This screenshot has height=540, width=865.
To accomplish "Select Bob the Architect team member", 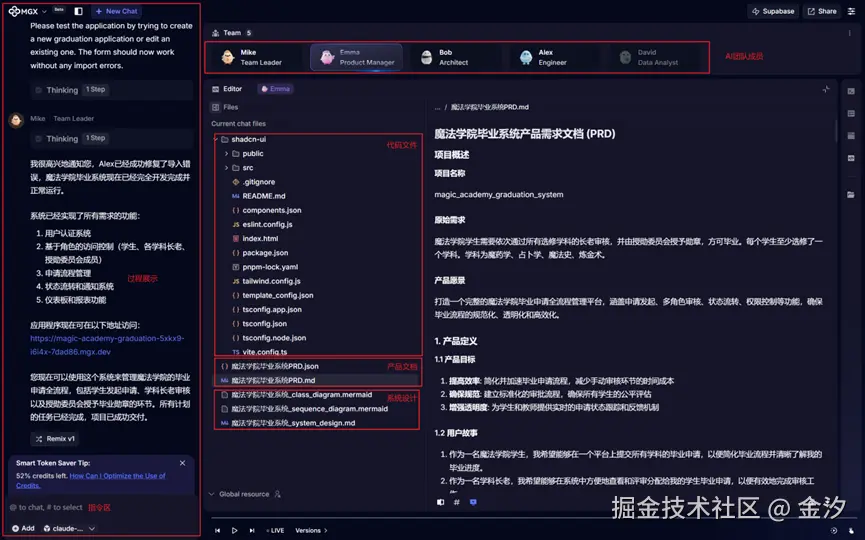I will click(446, 57).
